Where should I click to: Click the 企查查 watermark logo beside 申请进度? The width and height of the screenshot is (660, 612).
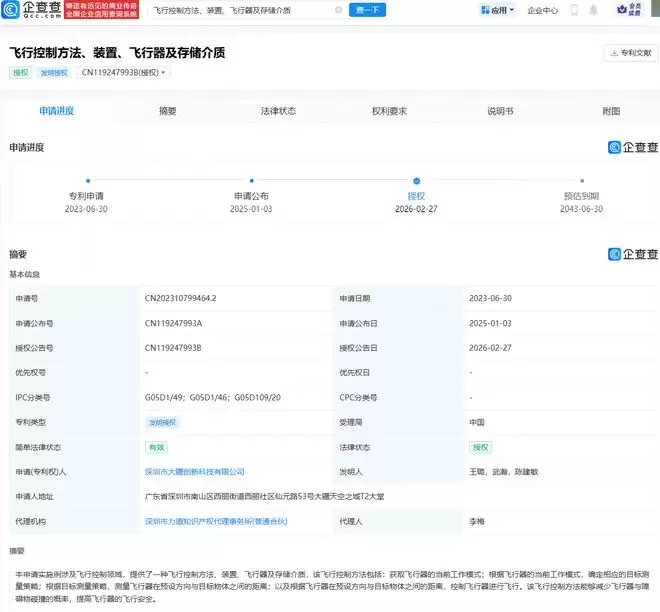(632, 147)
